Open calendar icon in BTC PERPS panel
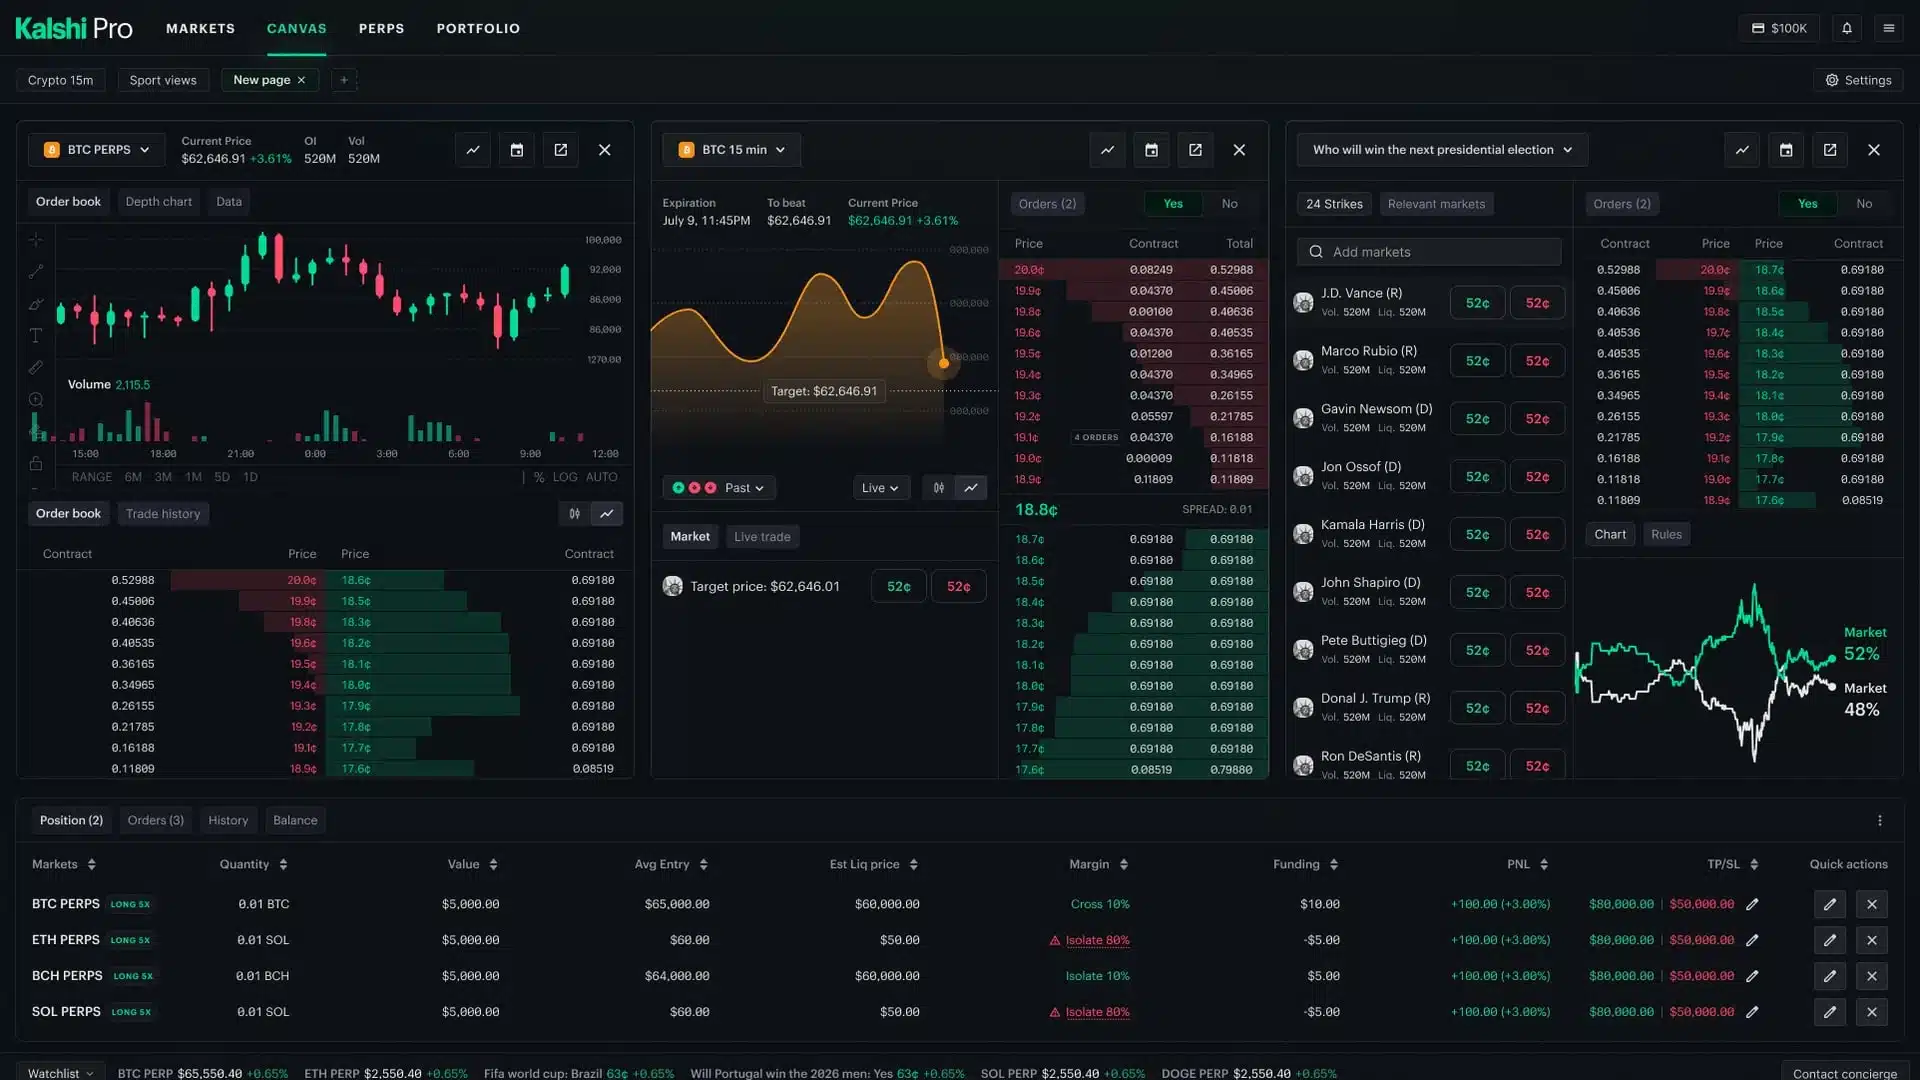This screenshot has height=1080, width=1920. click(x=517, y=150)
